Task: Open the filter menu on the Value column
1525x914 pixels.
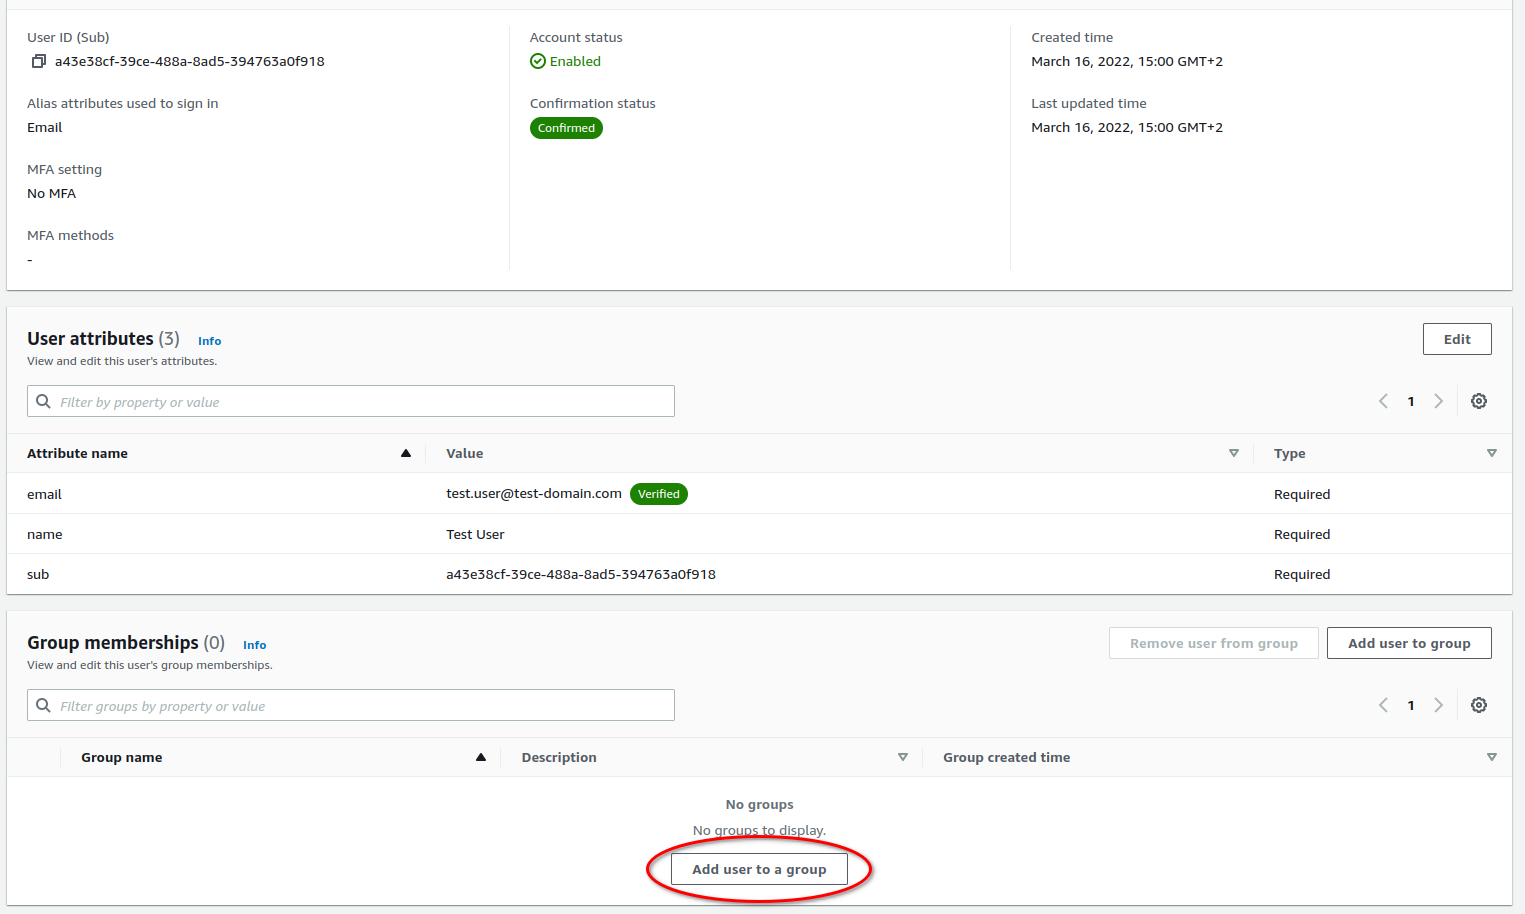Action: coord(1234,453)
